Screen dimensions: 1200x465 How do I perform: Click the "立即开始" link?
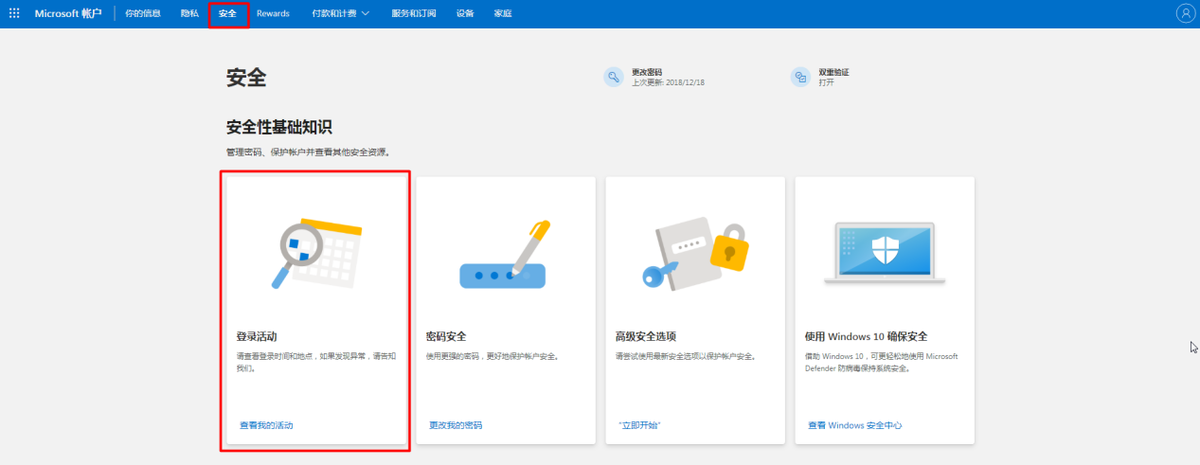point(640,425)
